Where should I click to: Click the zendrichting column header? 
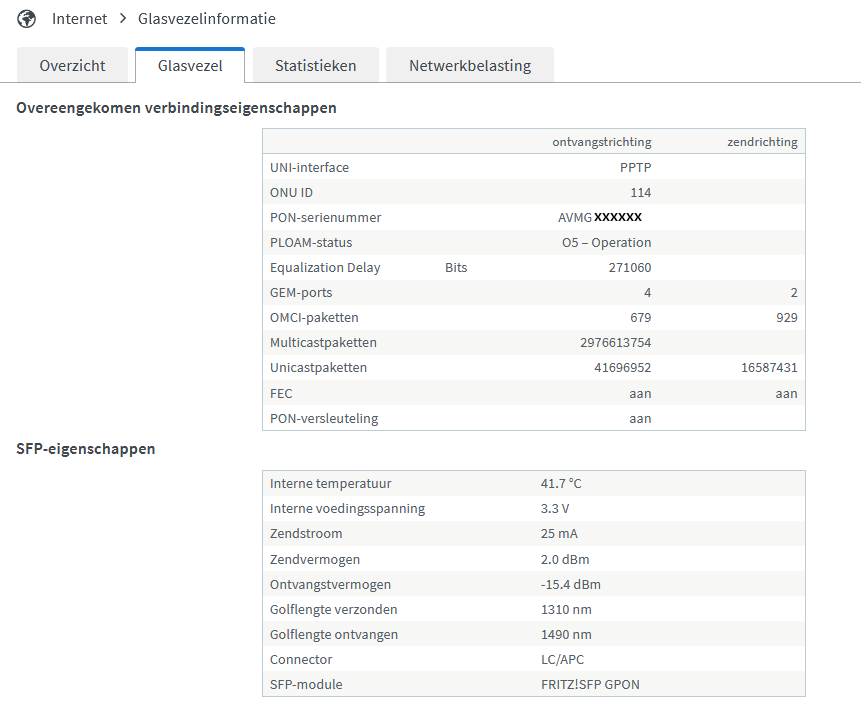763,142
